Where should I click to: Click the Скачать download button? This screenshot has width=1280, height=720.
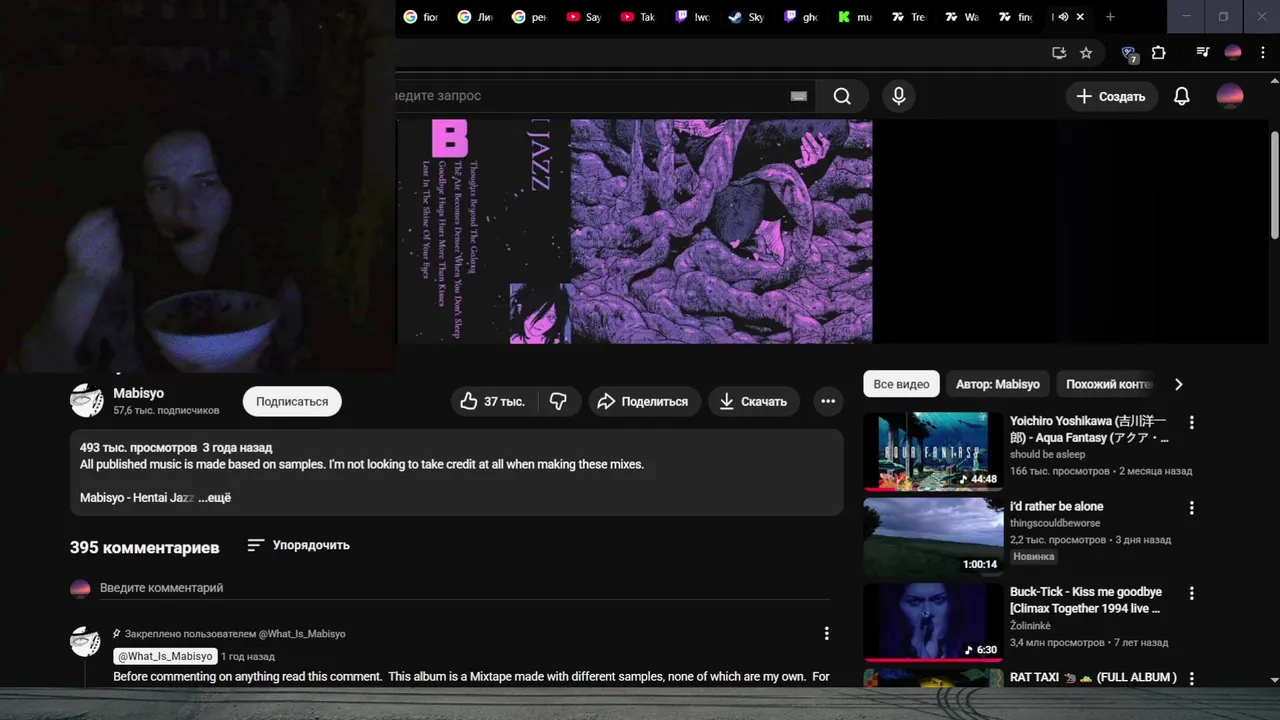point(754,401)
